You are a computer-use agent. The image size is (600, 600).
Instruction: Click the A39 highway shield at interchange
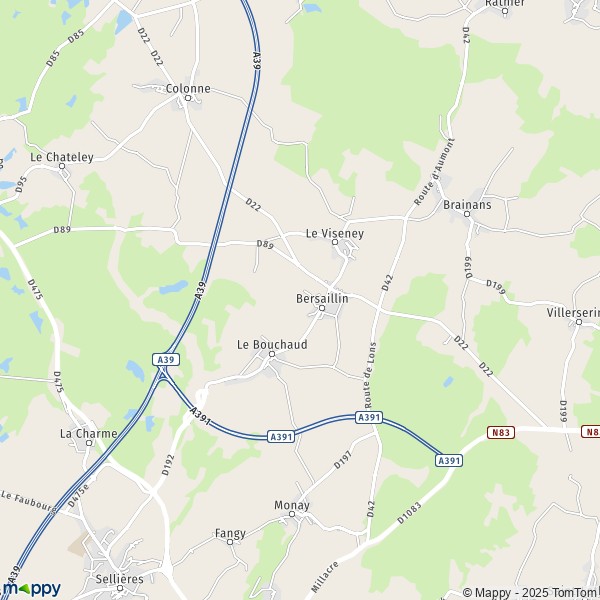click(166, 360)
